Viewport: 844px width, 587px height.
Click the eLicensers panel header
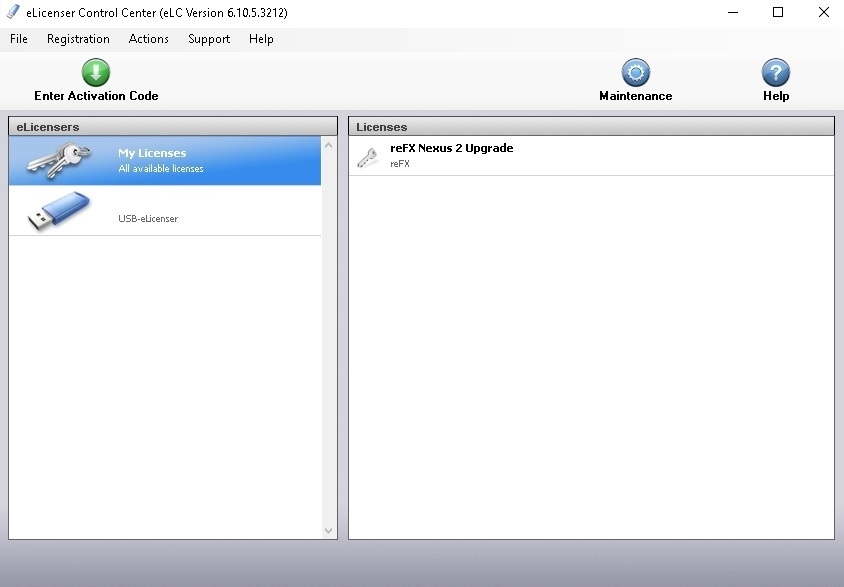pos(173,127)
